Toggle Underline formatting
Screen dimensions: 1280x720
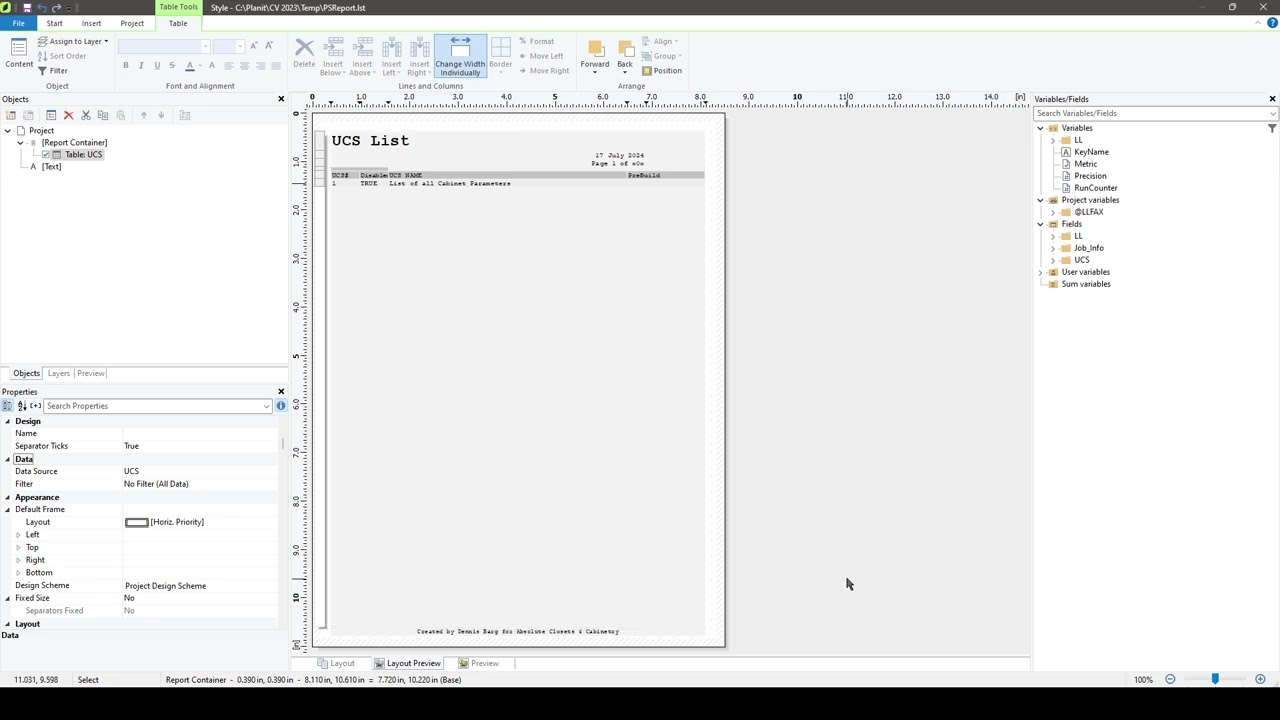[x=156, y=66]
